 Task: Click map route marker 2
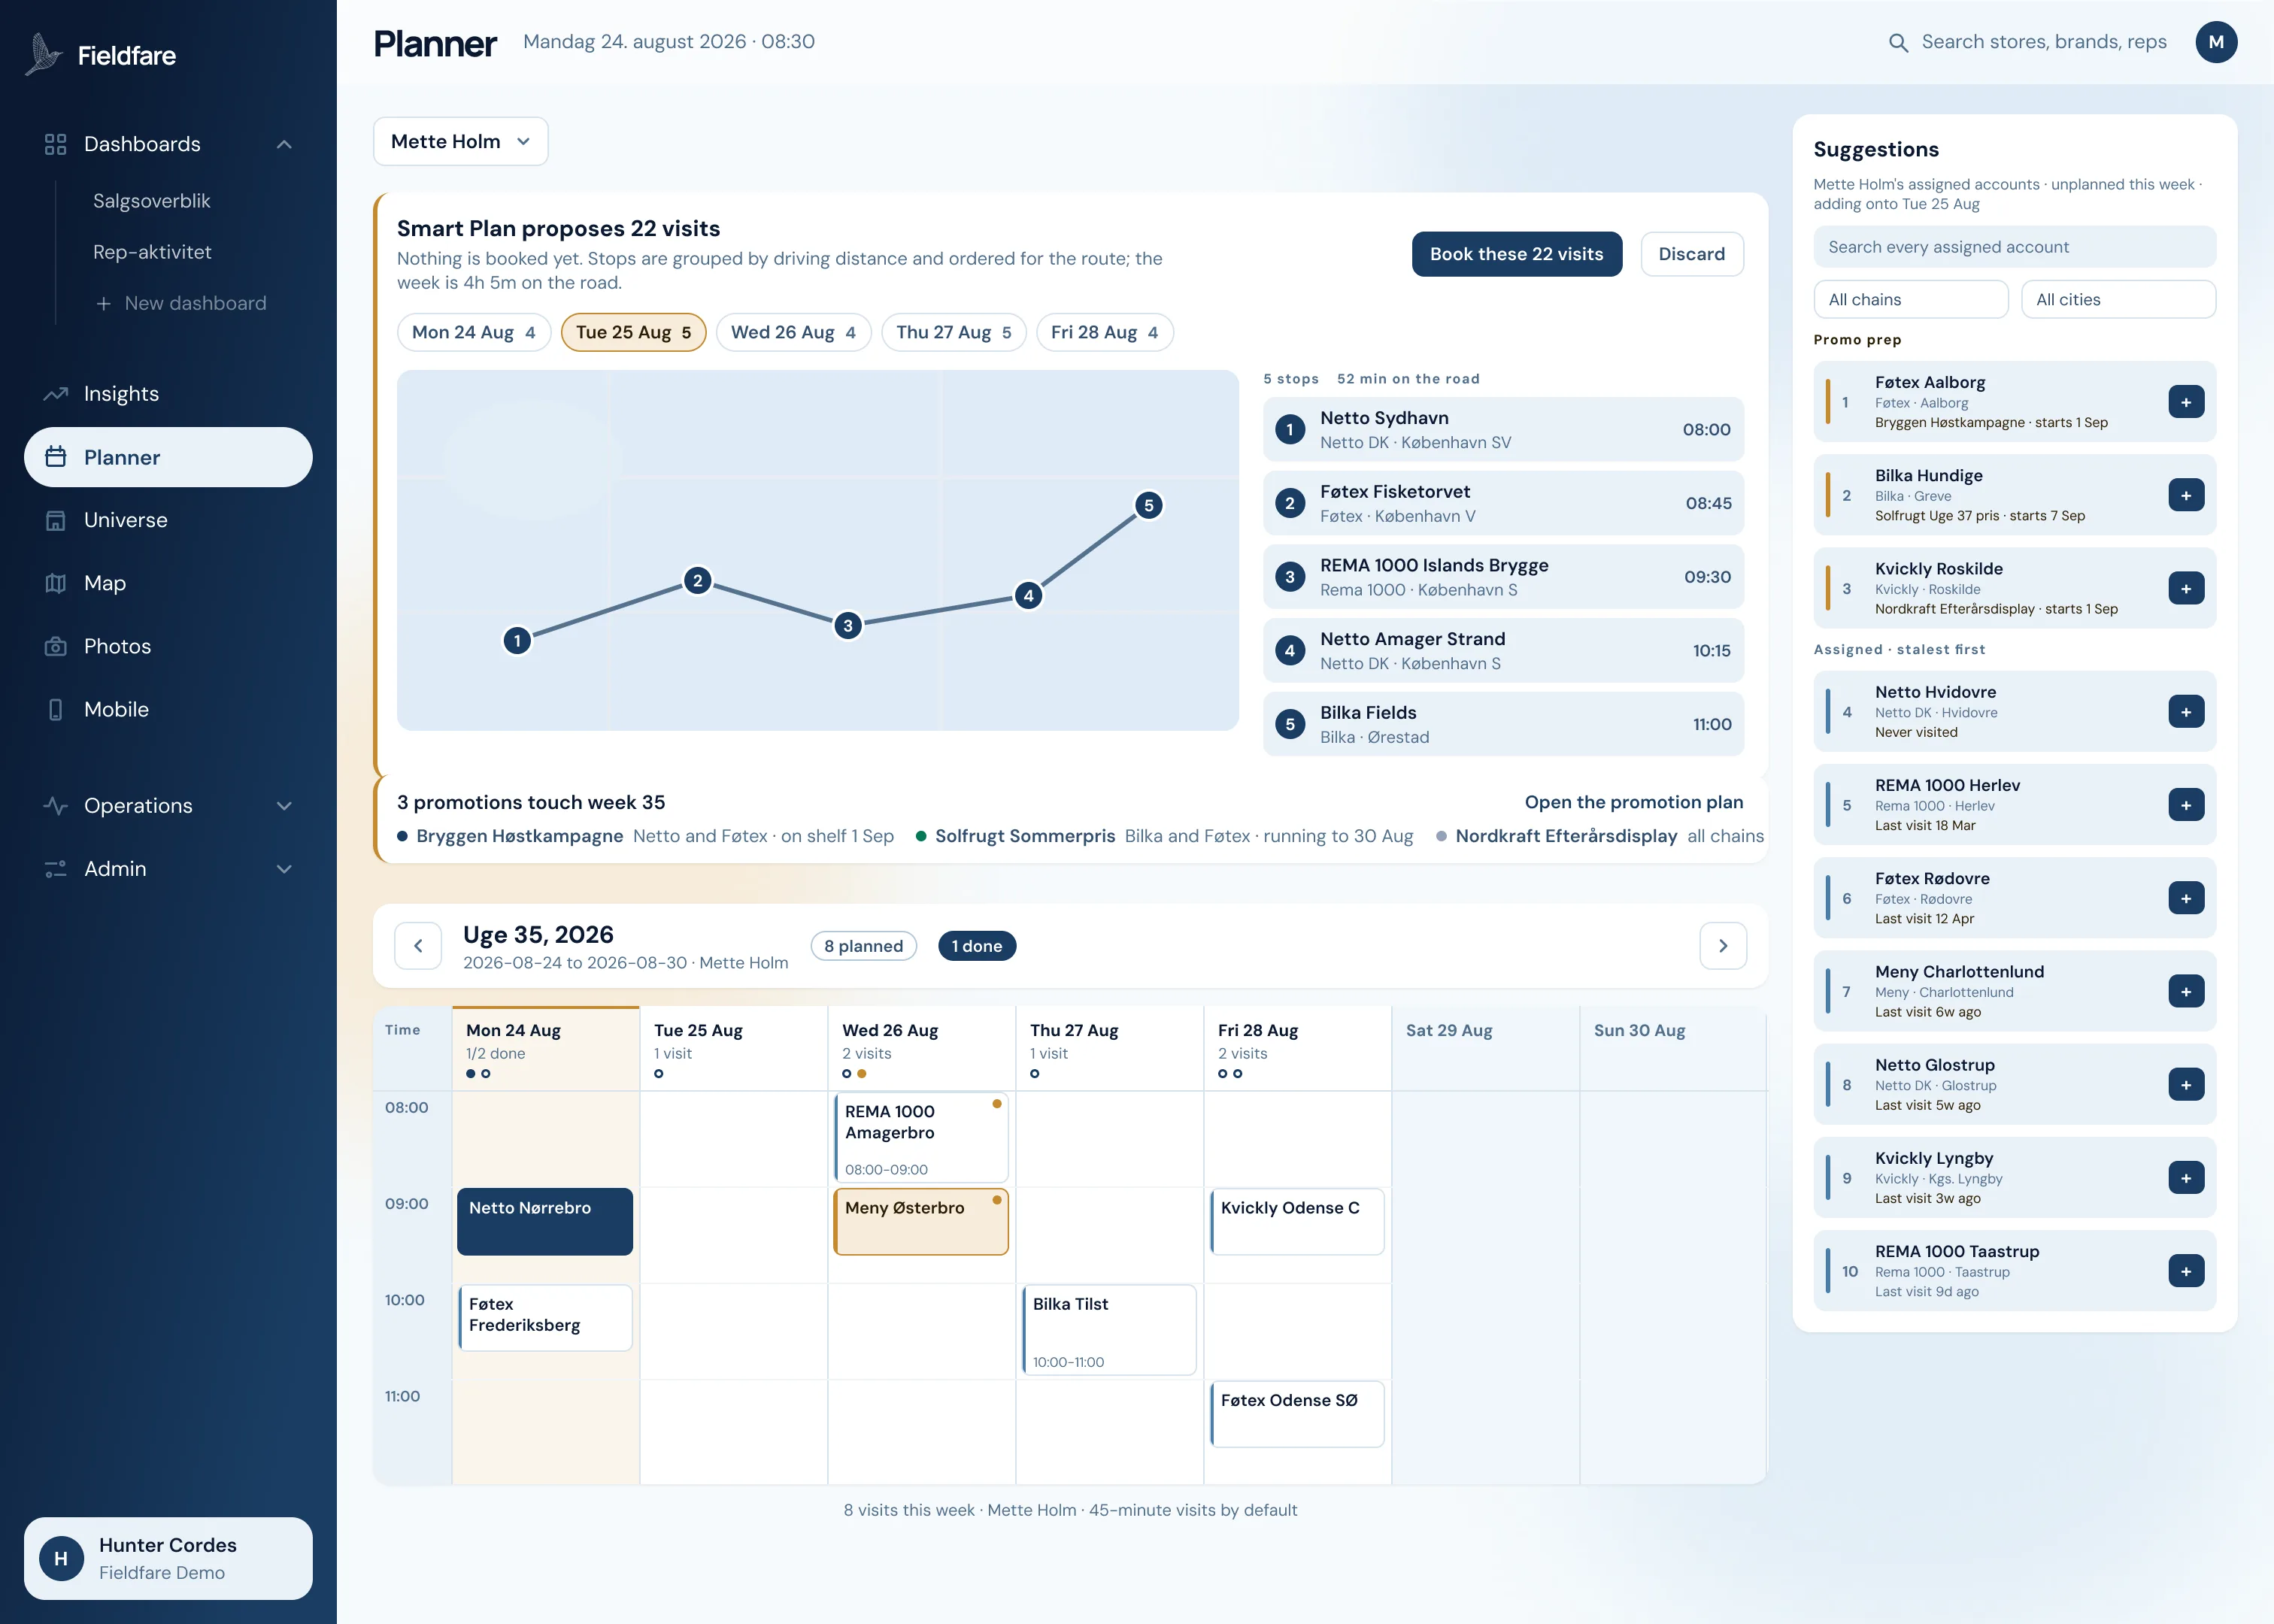[697, 580]
